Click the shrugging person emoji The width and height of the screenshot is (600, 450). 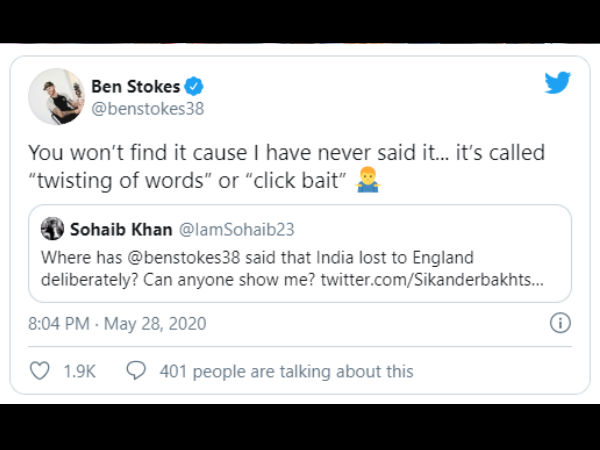click(368, 183)
